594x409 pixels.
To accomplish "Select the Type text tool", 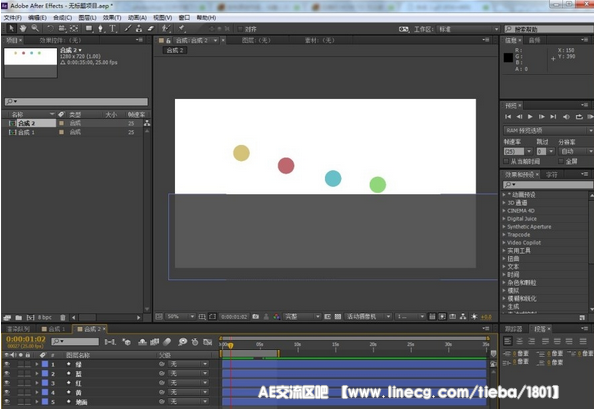I will click(x=113, y=28).
